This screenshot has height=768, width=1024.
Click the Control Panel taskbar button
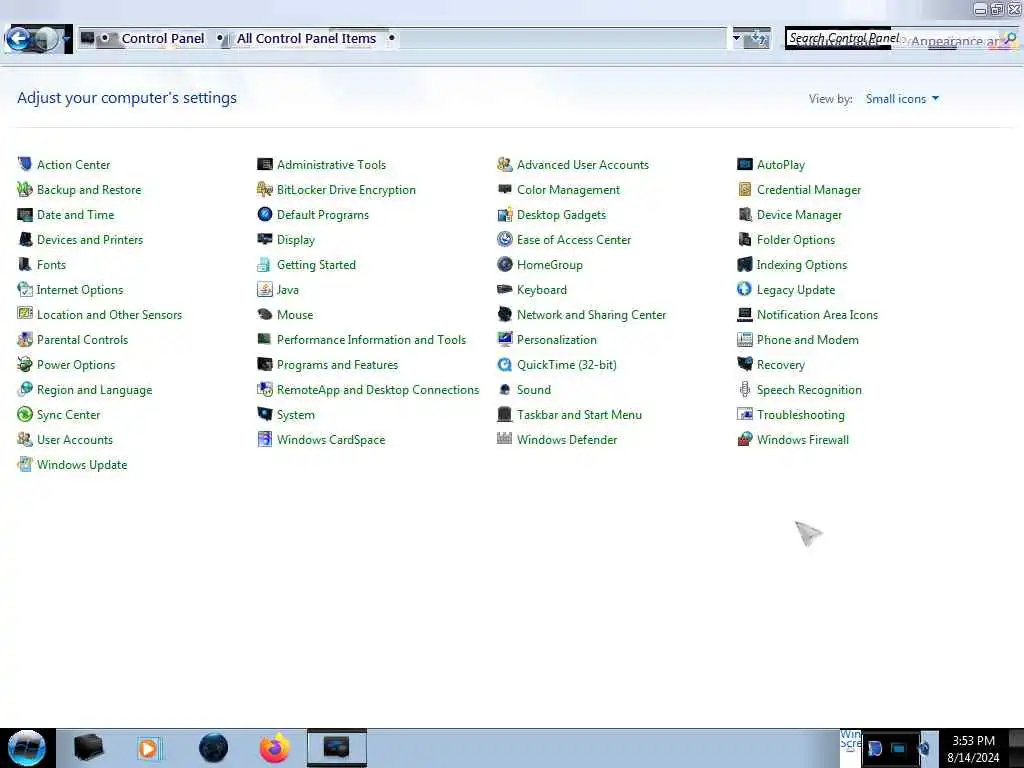click(x=337, y=748)
